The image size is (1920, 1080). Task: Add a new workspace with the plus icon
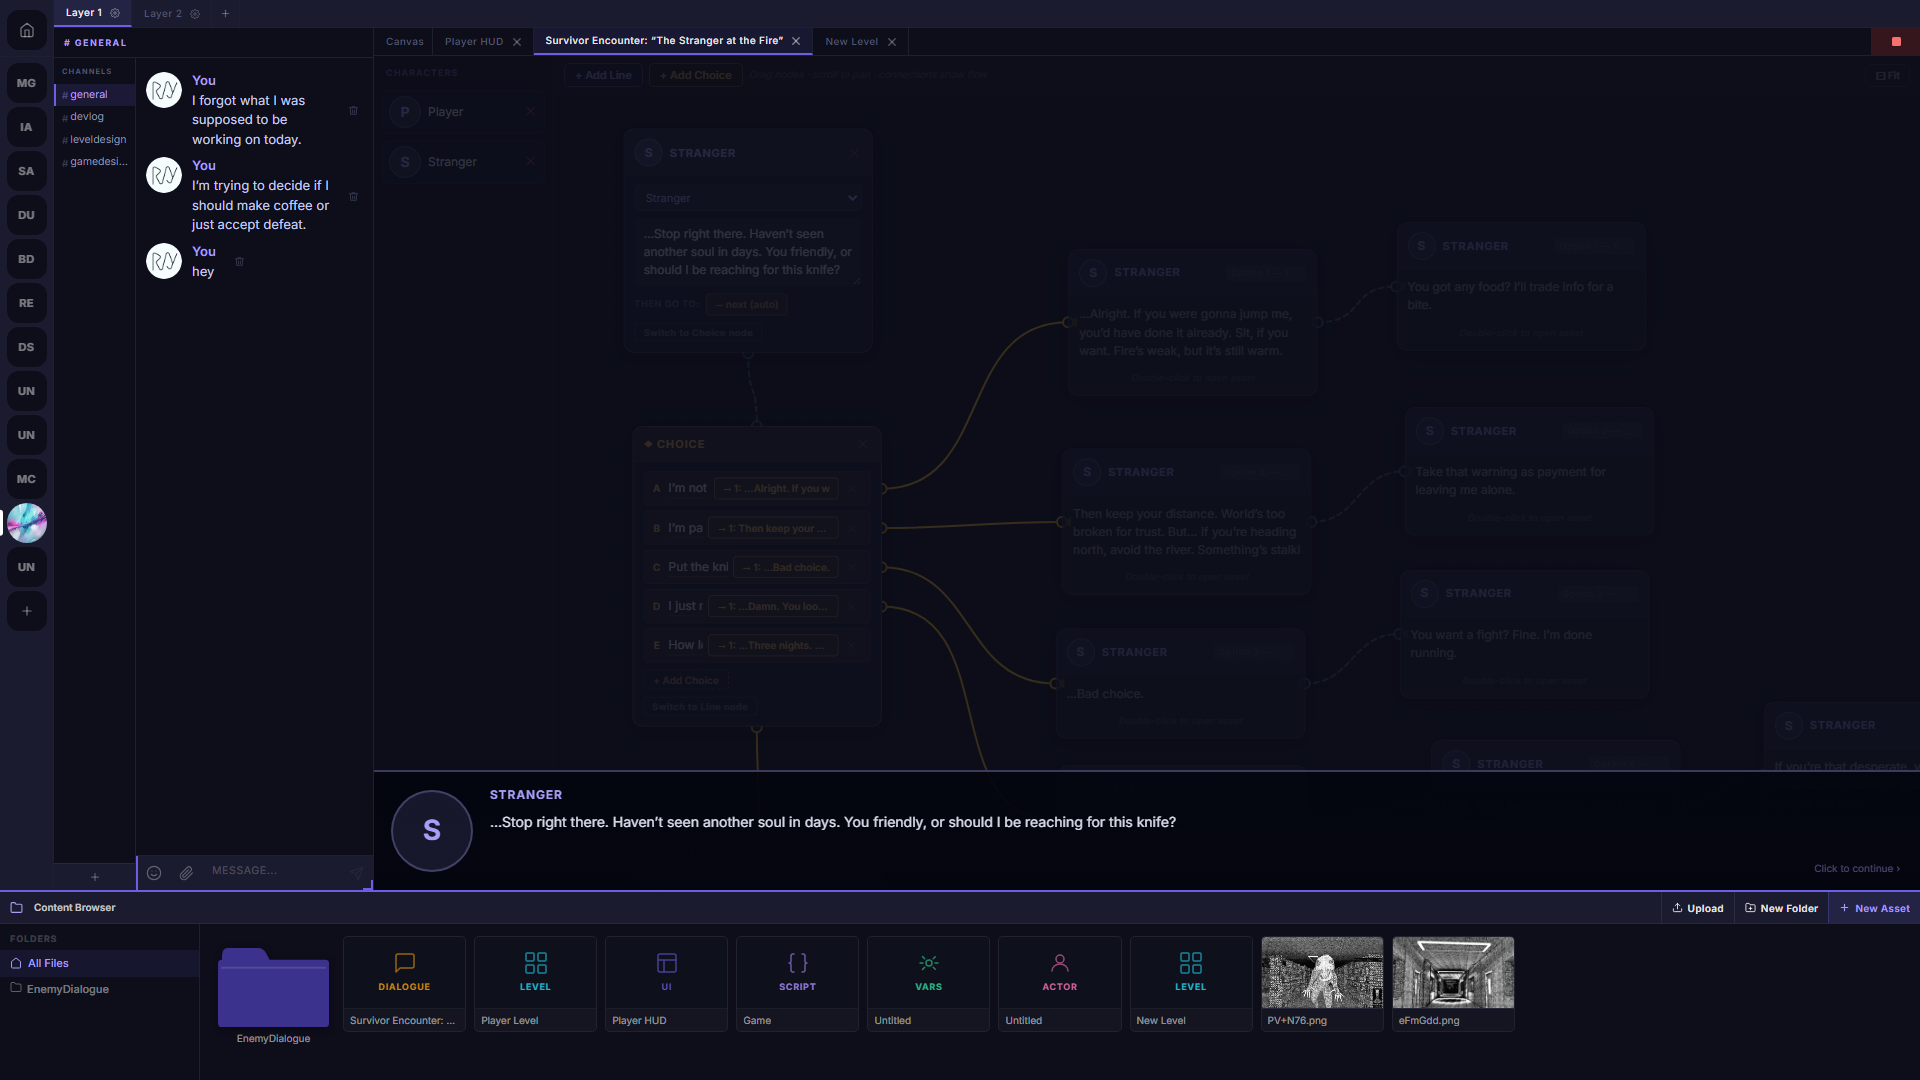coord(27,611)
